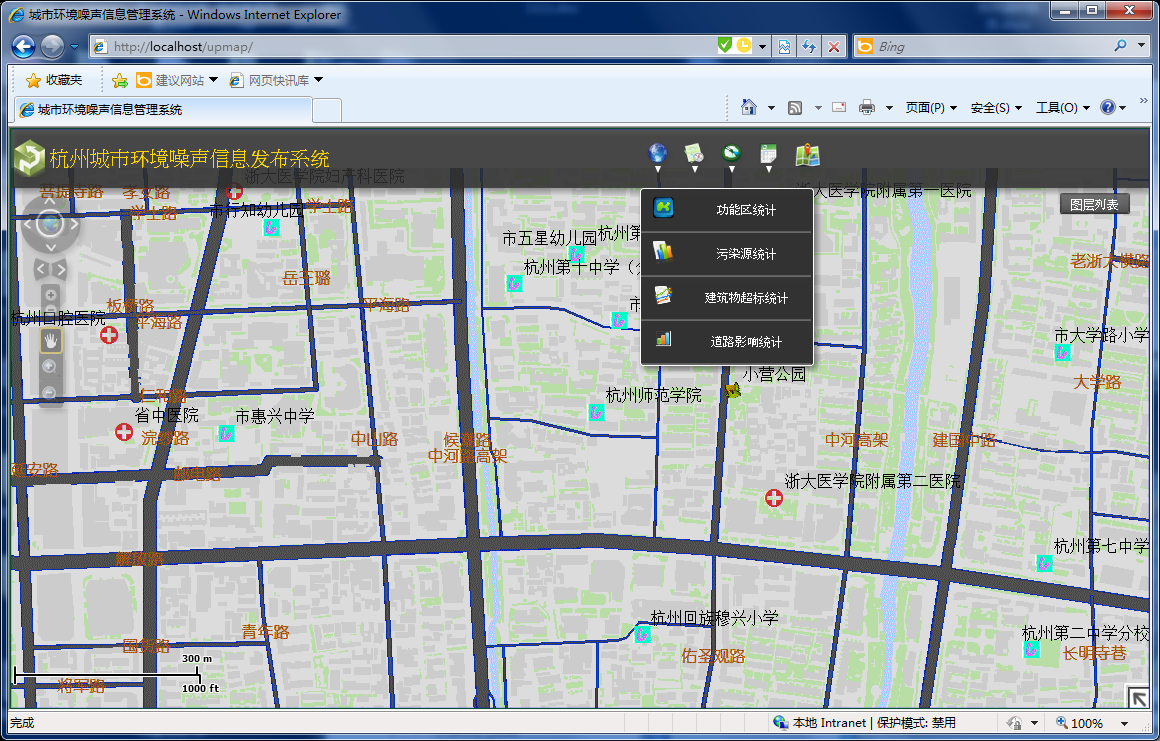Click the green spreadsheet icon in header

point(768,153)
